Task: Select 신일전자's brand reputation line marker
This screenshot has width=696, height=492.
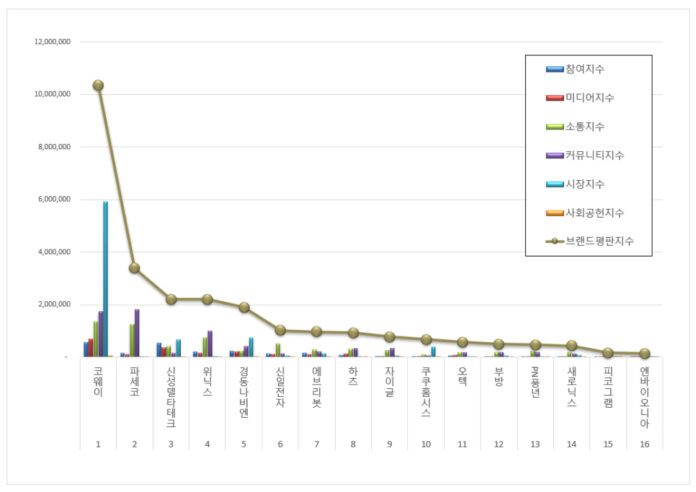Action: tap(280, 330)
